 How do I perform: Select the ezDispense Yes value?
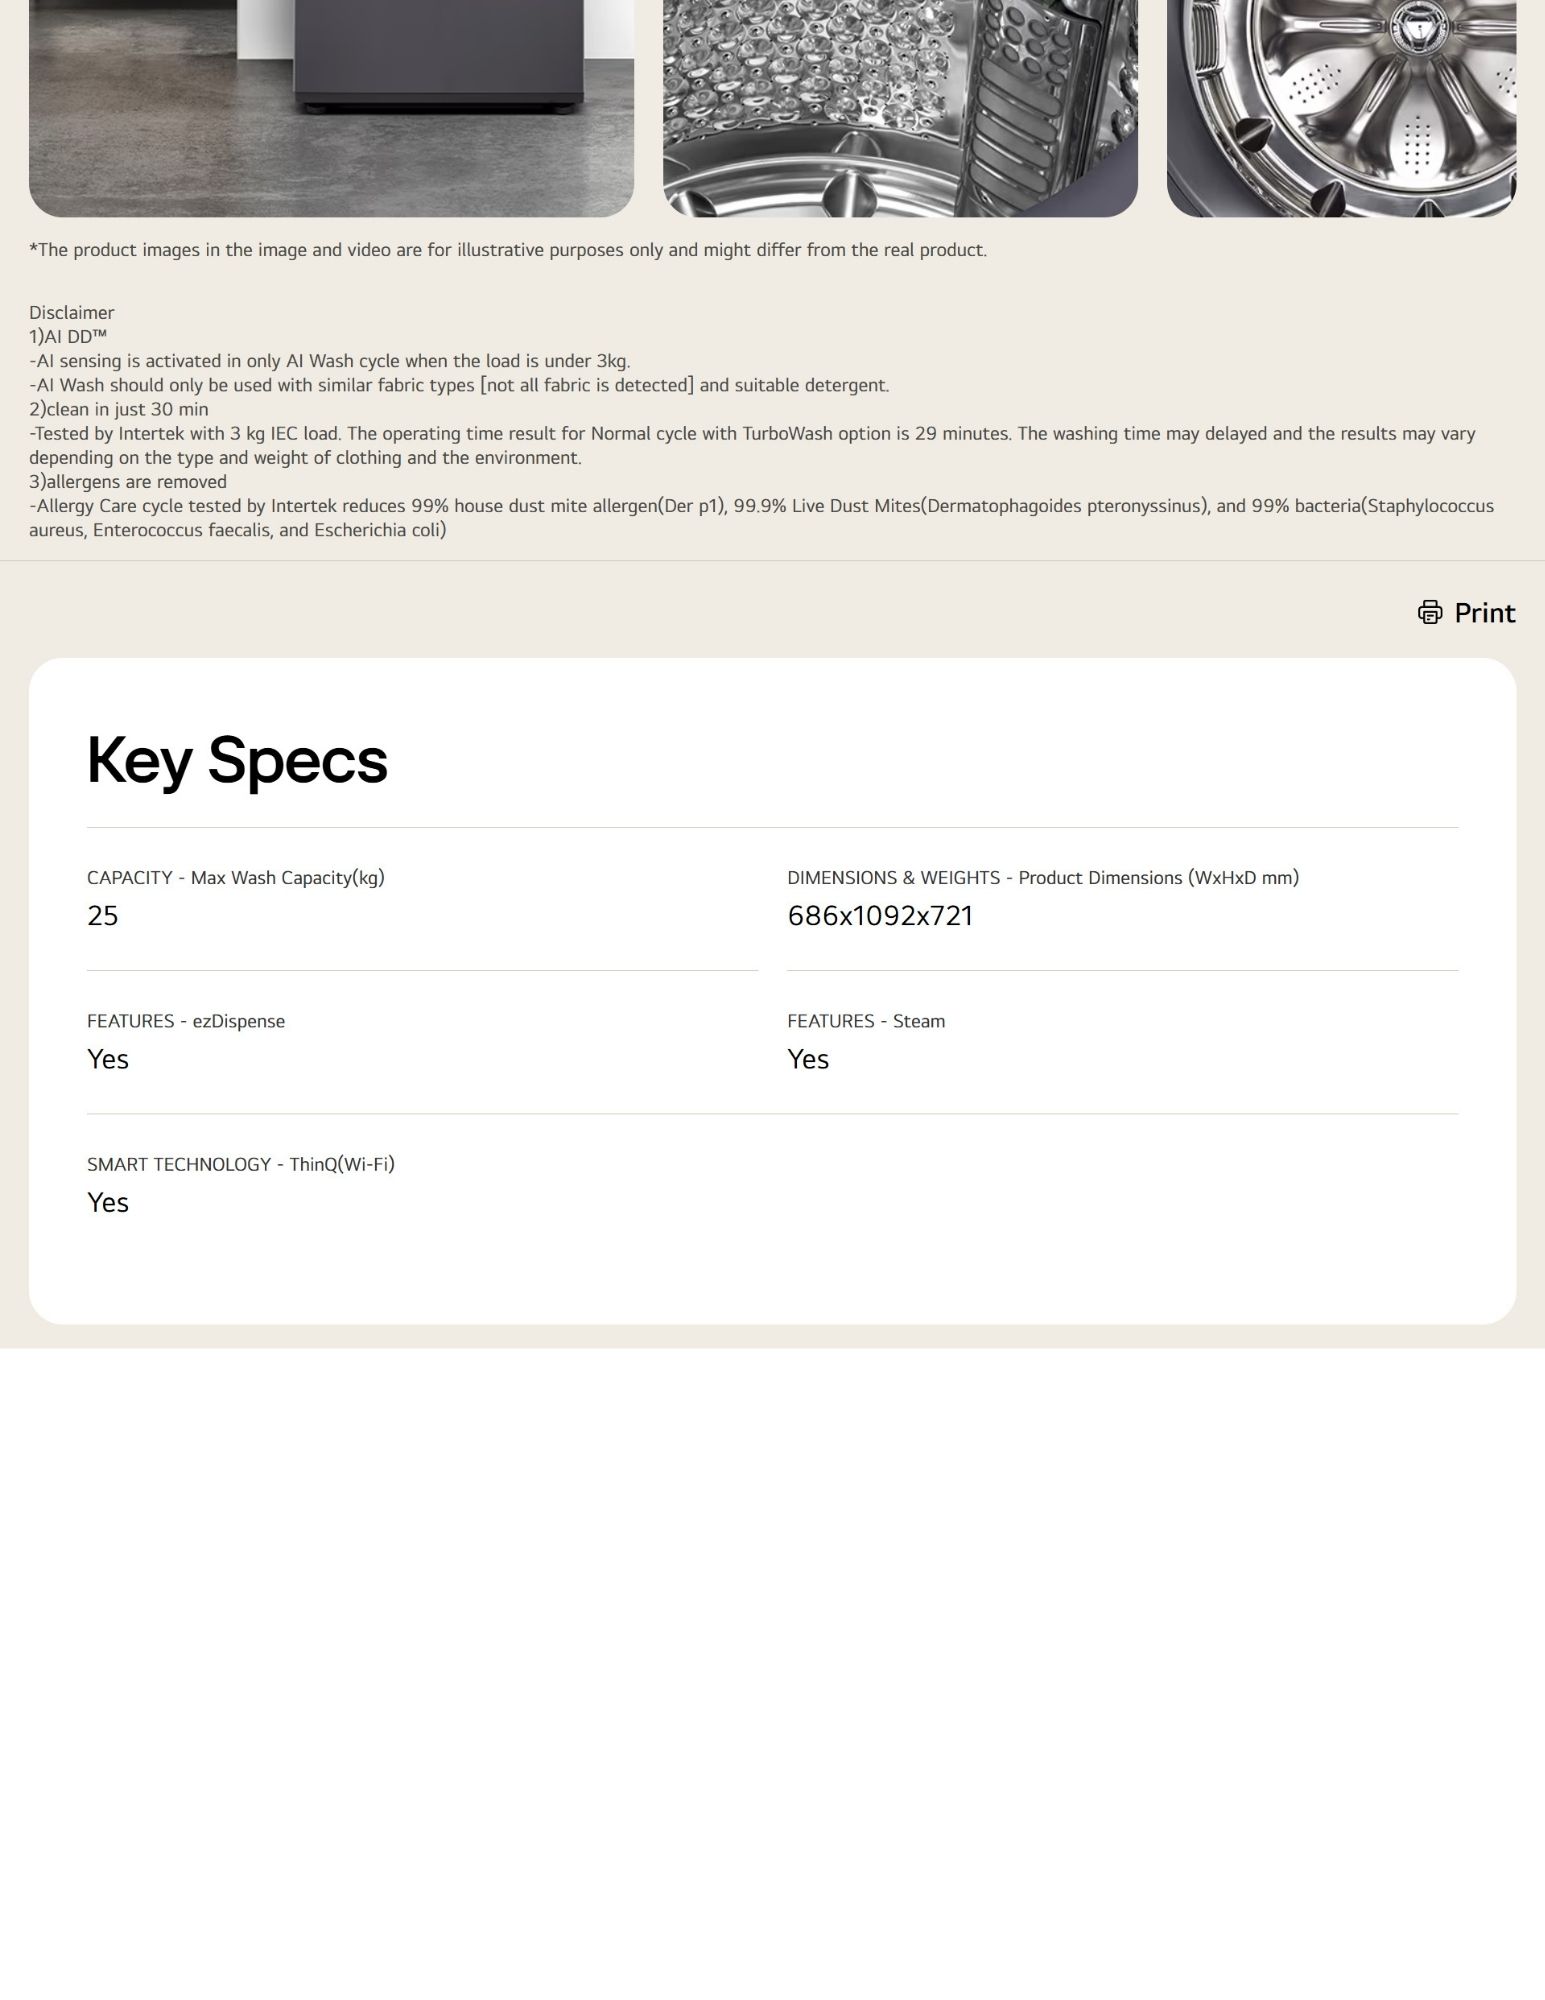tap(107, 1058)
